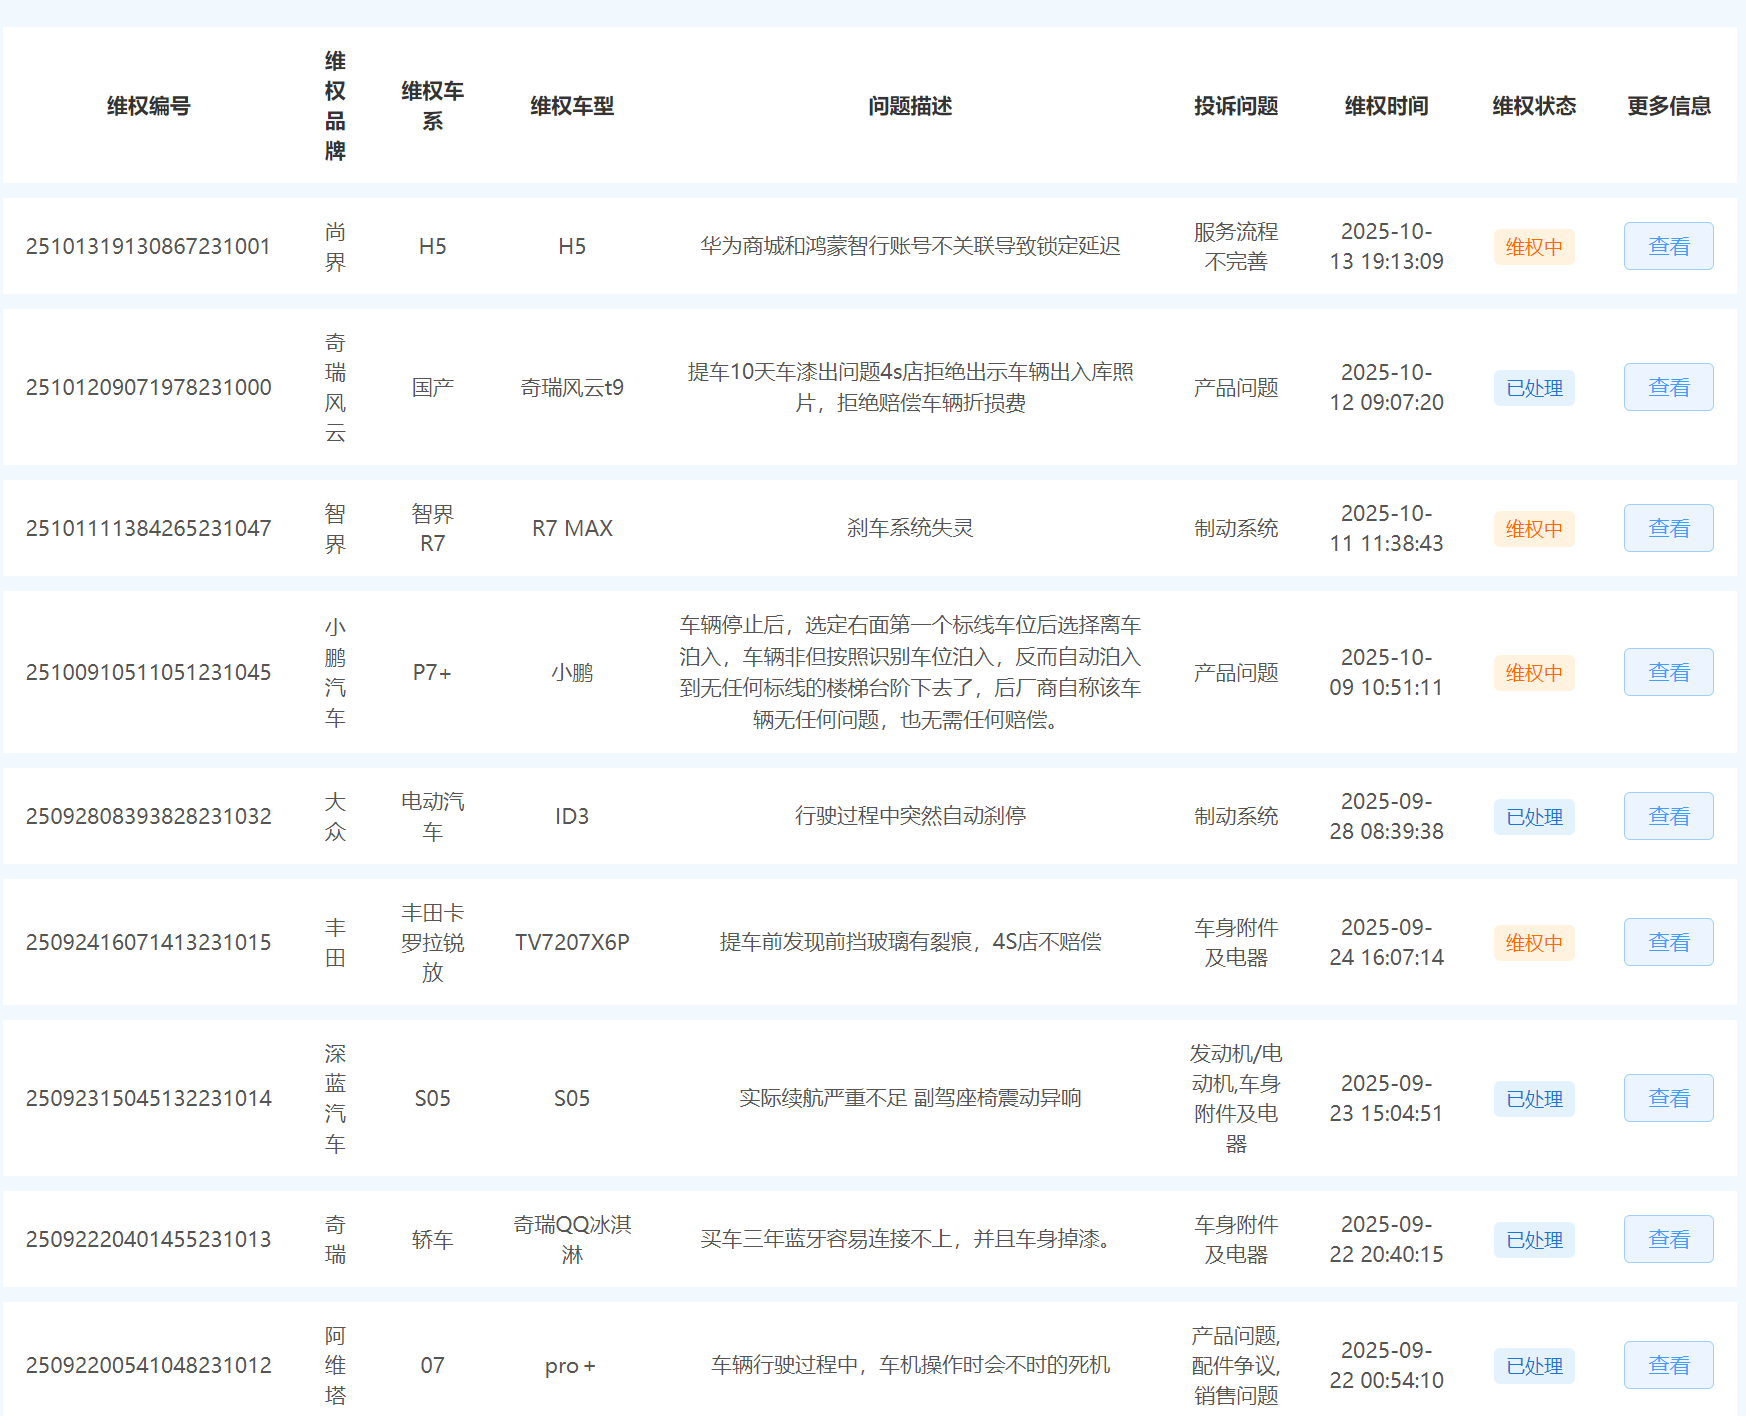The height and width of the screenshot is (1416, 1746).
Task: Select the 维权中 tag in 智界 row
Action: click(1534, 529)
